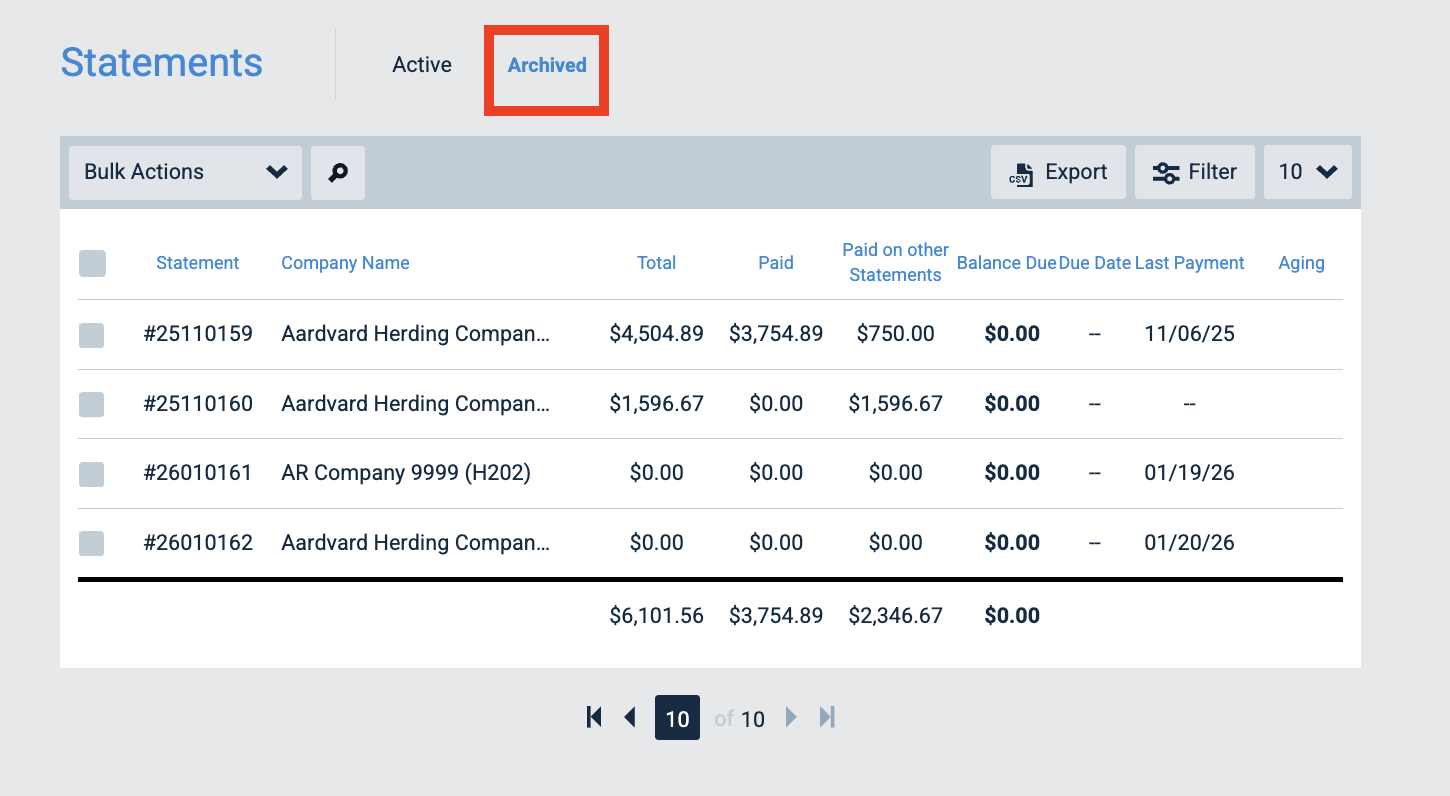Click last payment date 01/19/26
The image size is (1450, 796).
pos(1189,473)
